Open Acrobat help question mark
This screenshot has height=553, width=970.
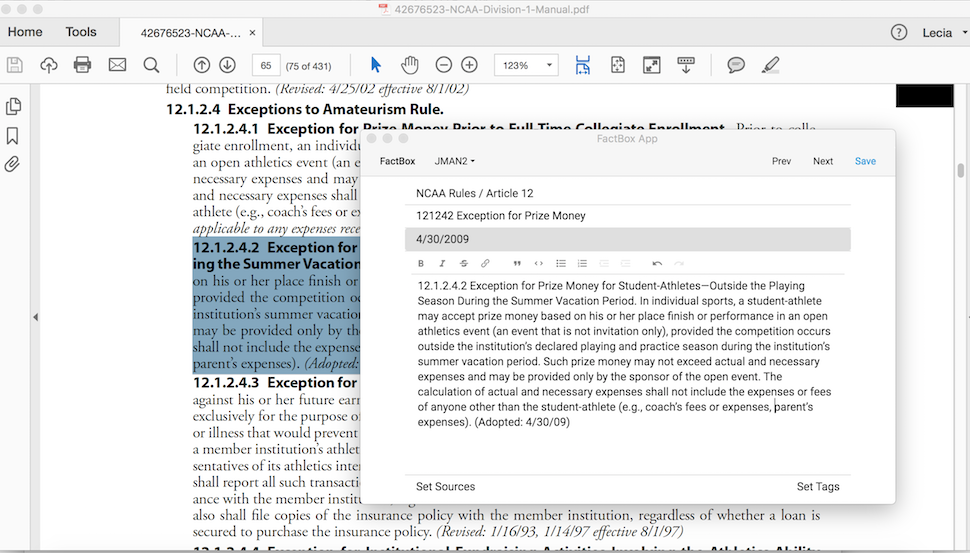(899, 32)
